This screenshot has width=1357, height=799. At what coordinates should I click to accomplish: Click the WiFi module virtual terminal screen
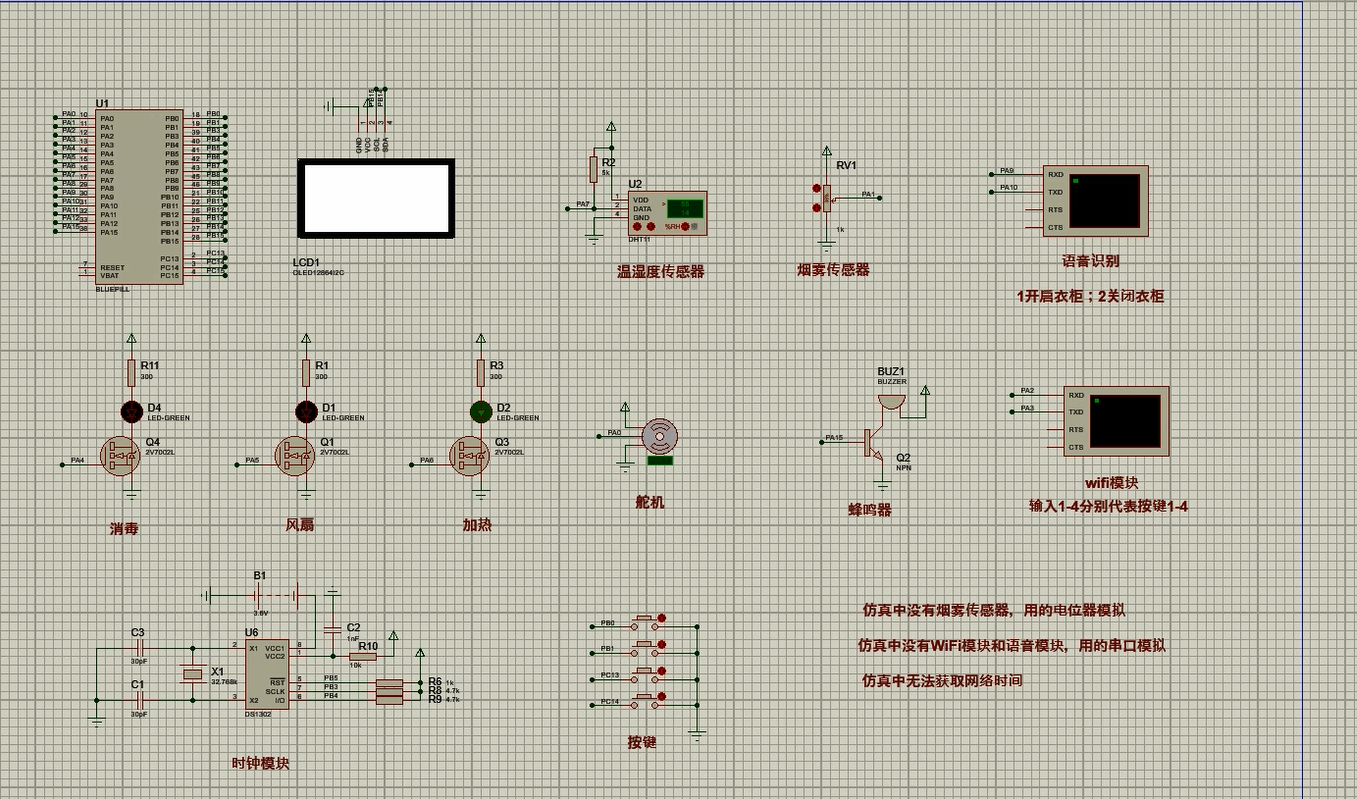coord(1126,421)
